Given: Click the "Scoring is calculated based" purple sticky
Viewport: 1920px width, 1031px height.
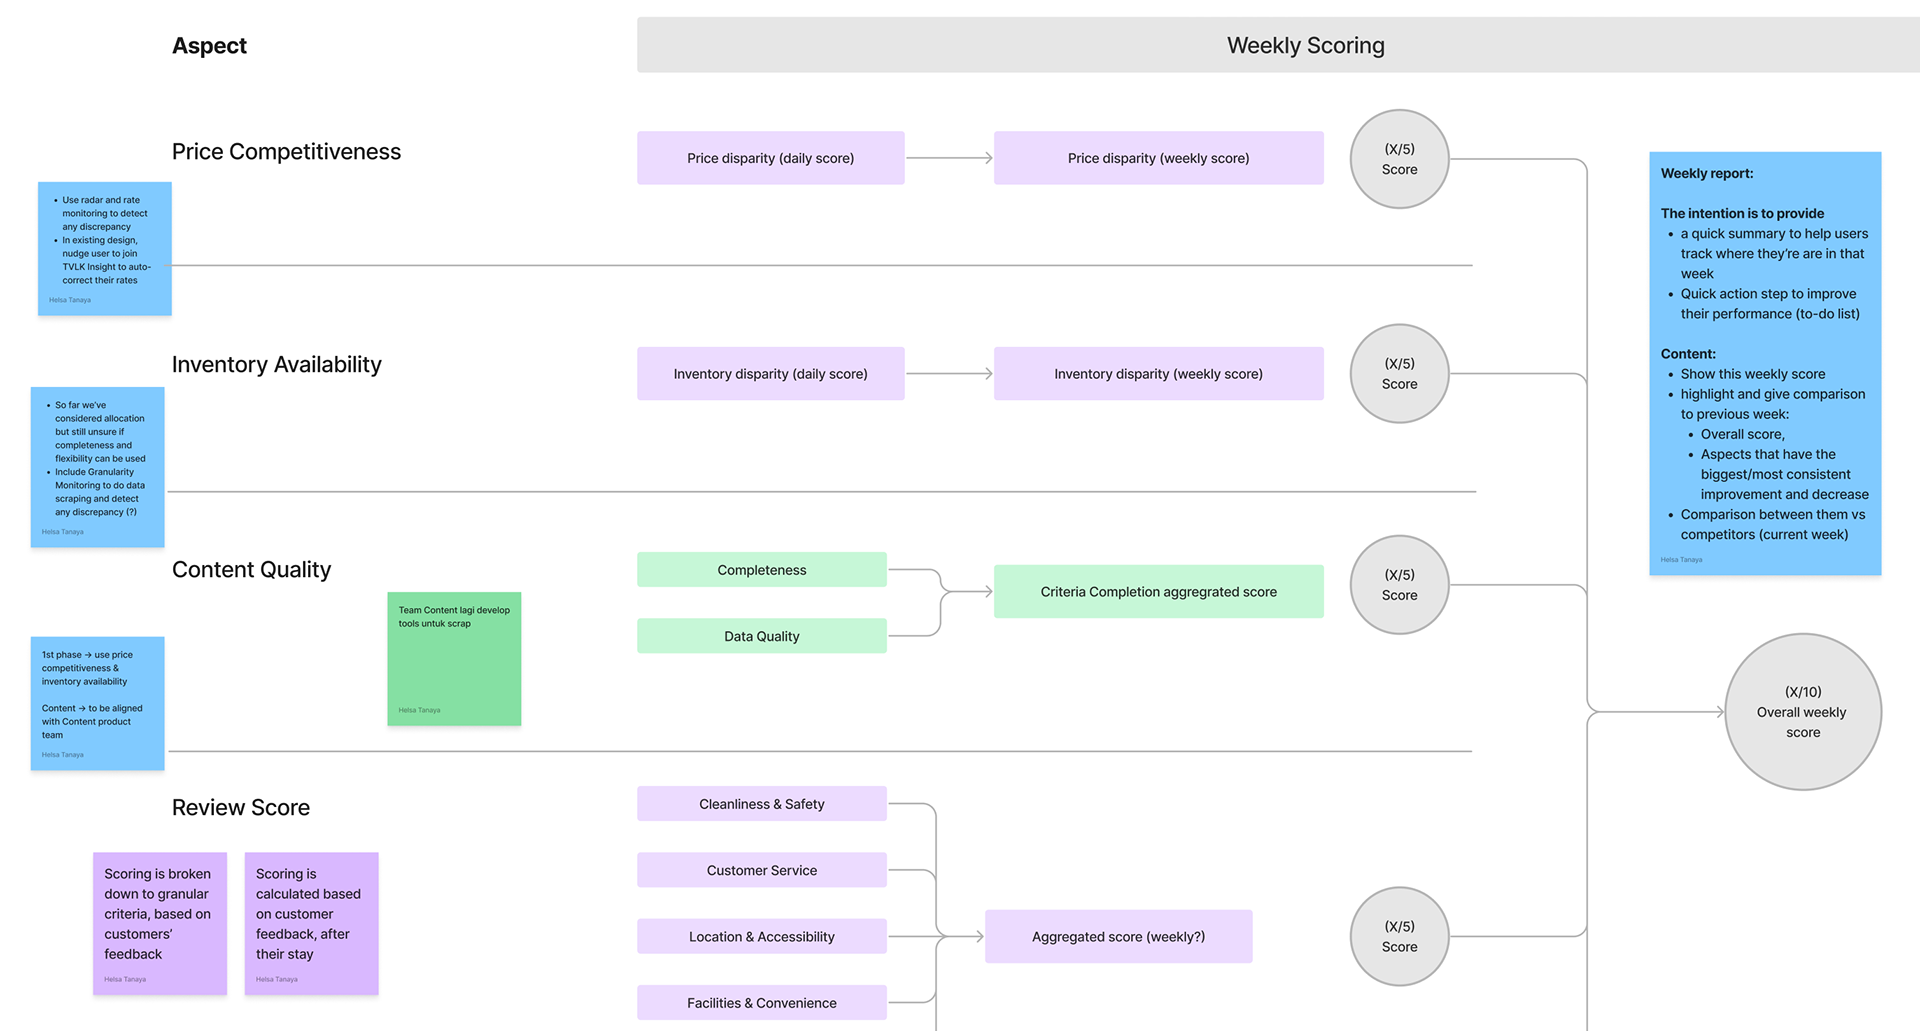Looking at the screenshot, I should tap(311, 922).
